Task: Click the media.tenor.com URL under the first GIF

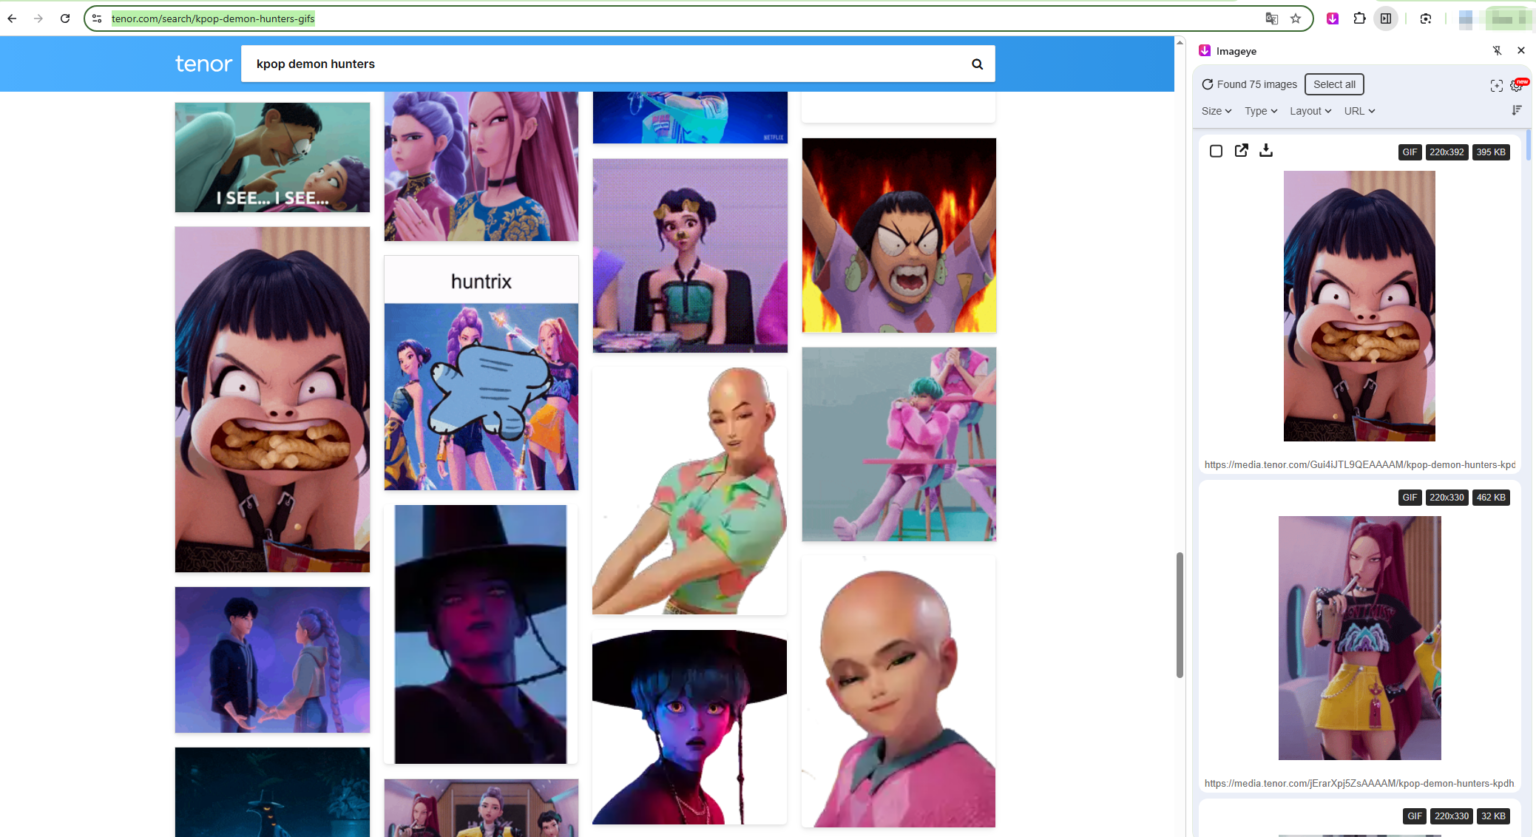Action: (x=1360, y=464)
